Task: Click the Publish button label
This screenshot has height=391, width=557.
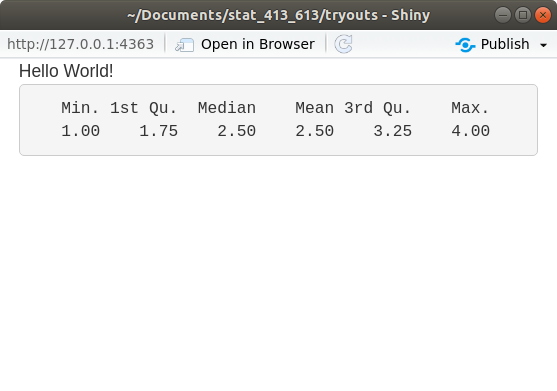Action: pyautogui.click(x=505, y=44)
